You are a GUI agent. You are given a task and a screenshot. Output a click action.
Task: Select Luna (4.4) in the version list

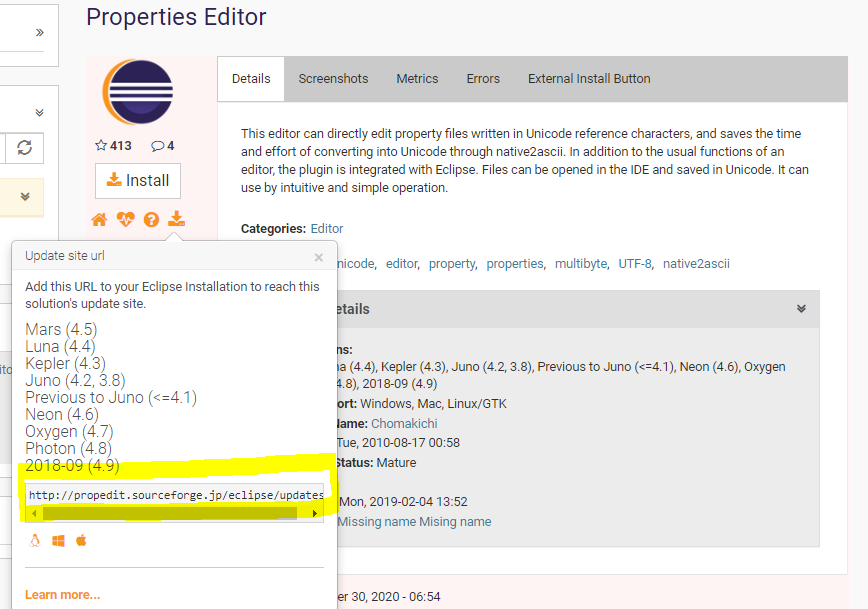click(60, 347)
